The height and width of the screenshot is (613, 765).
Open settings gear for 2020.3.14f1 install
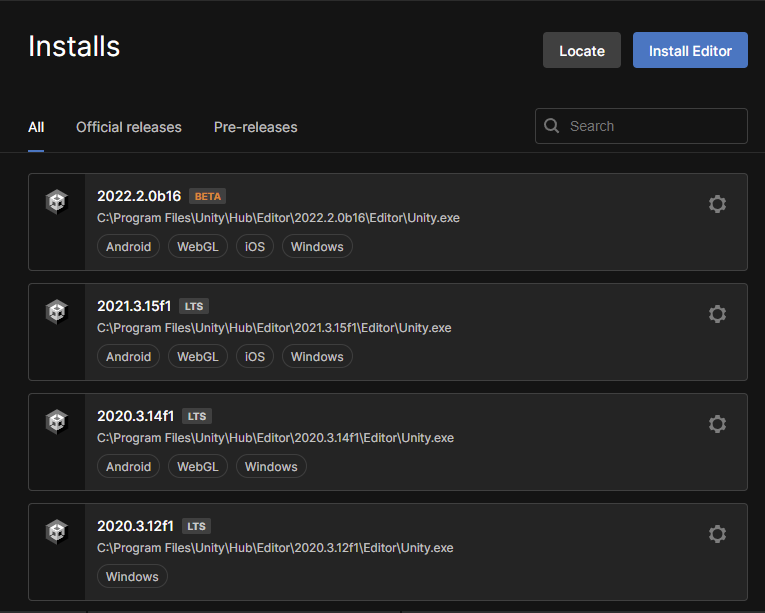tap(717, 424)
